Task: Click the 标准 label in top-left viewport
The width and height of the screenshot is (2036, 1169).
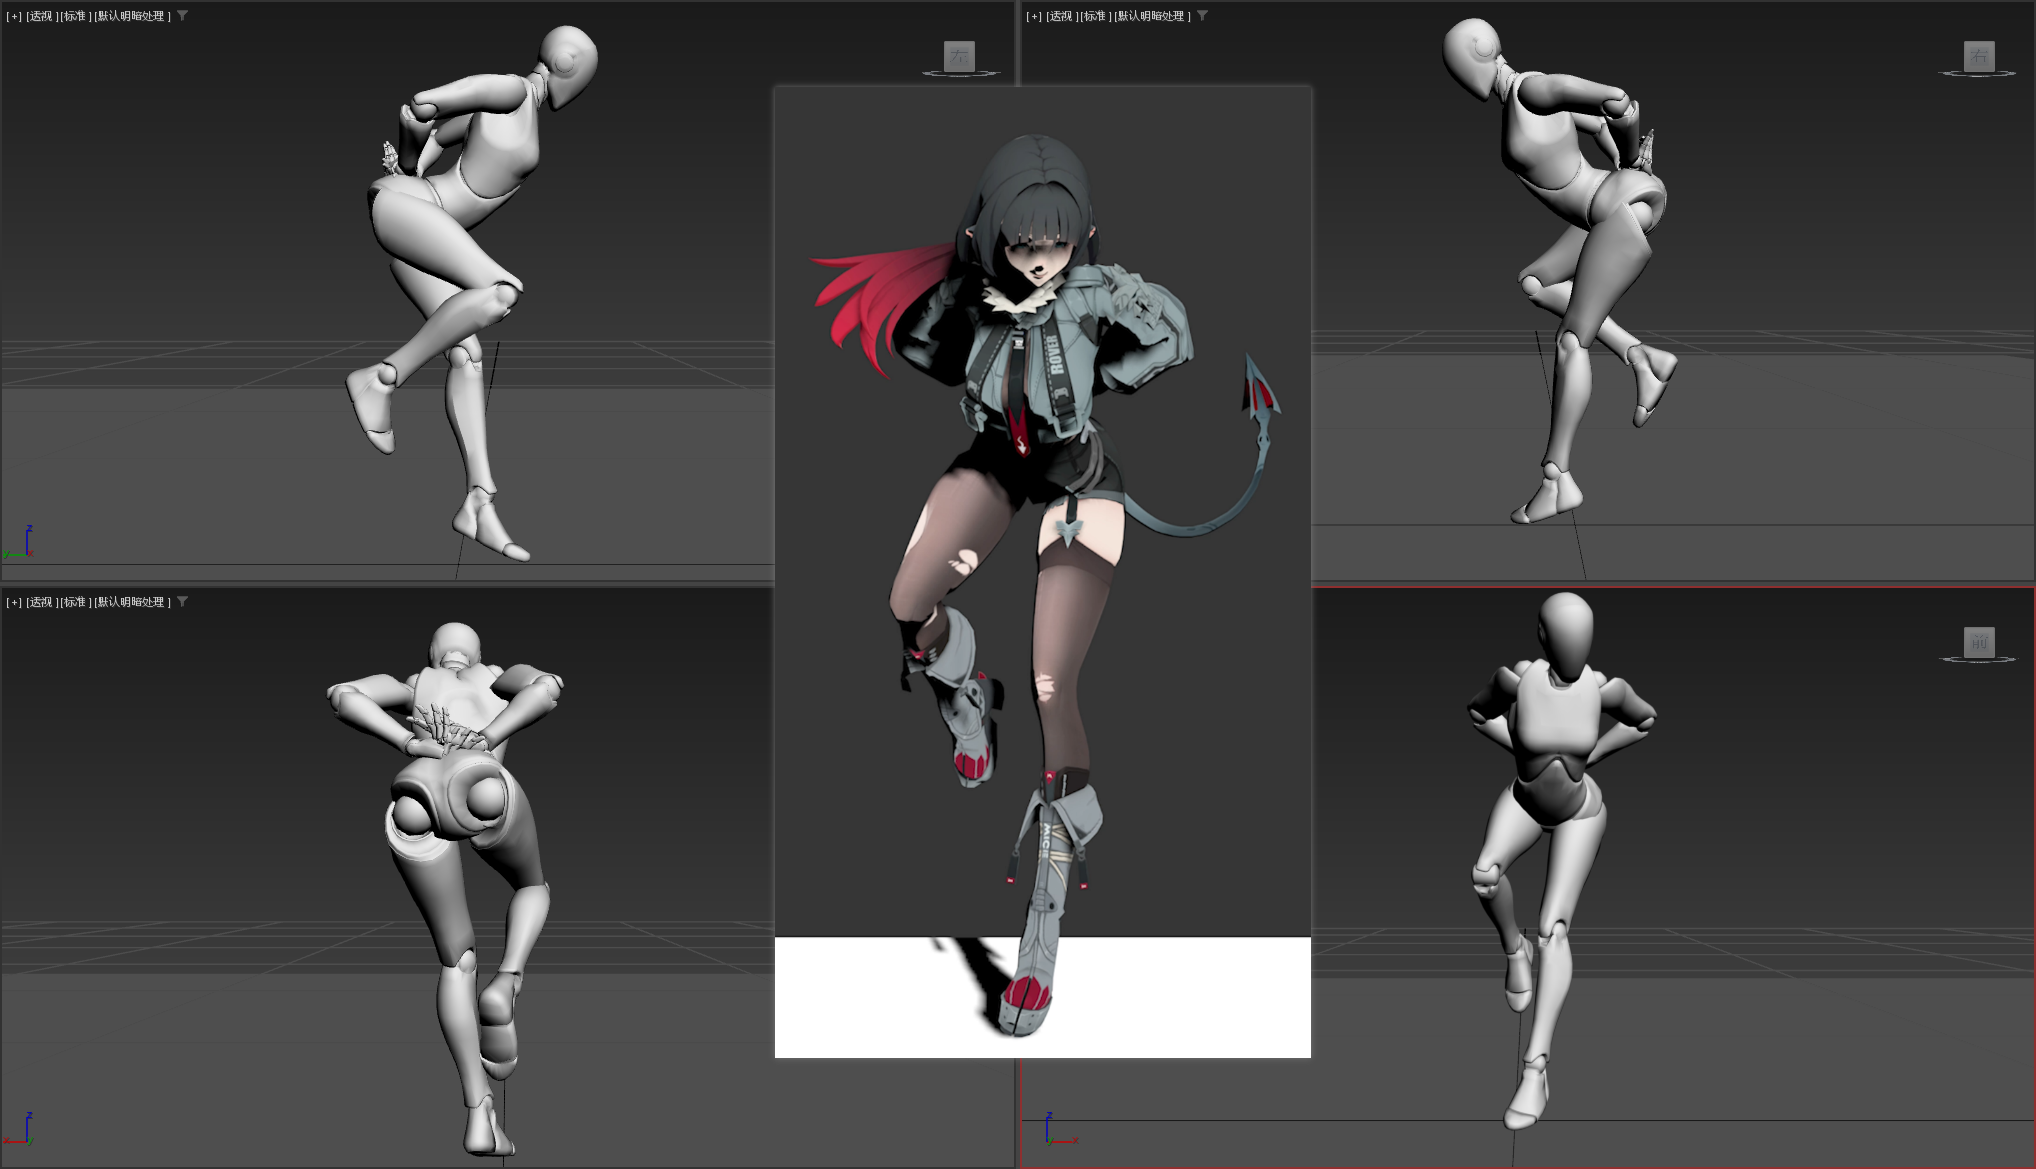Action: pyautogui.click(x=74, y=16)
